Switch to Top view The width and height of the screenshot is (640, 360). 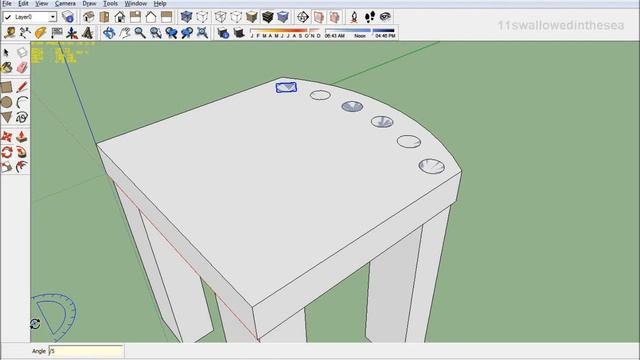coord(104,17)
